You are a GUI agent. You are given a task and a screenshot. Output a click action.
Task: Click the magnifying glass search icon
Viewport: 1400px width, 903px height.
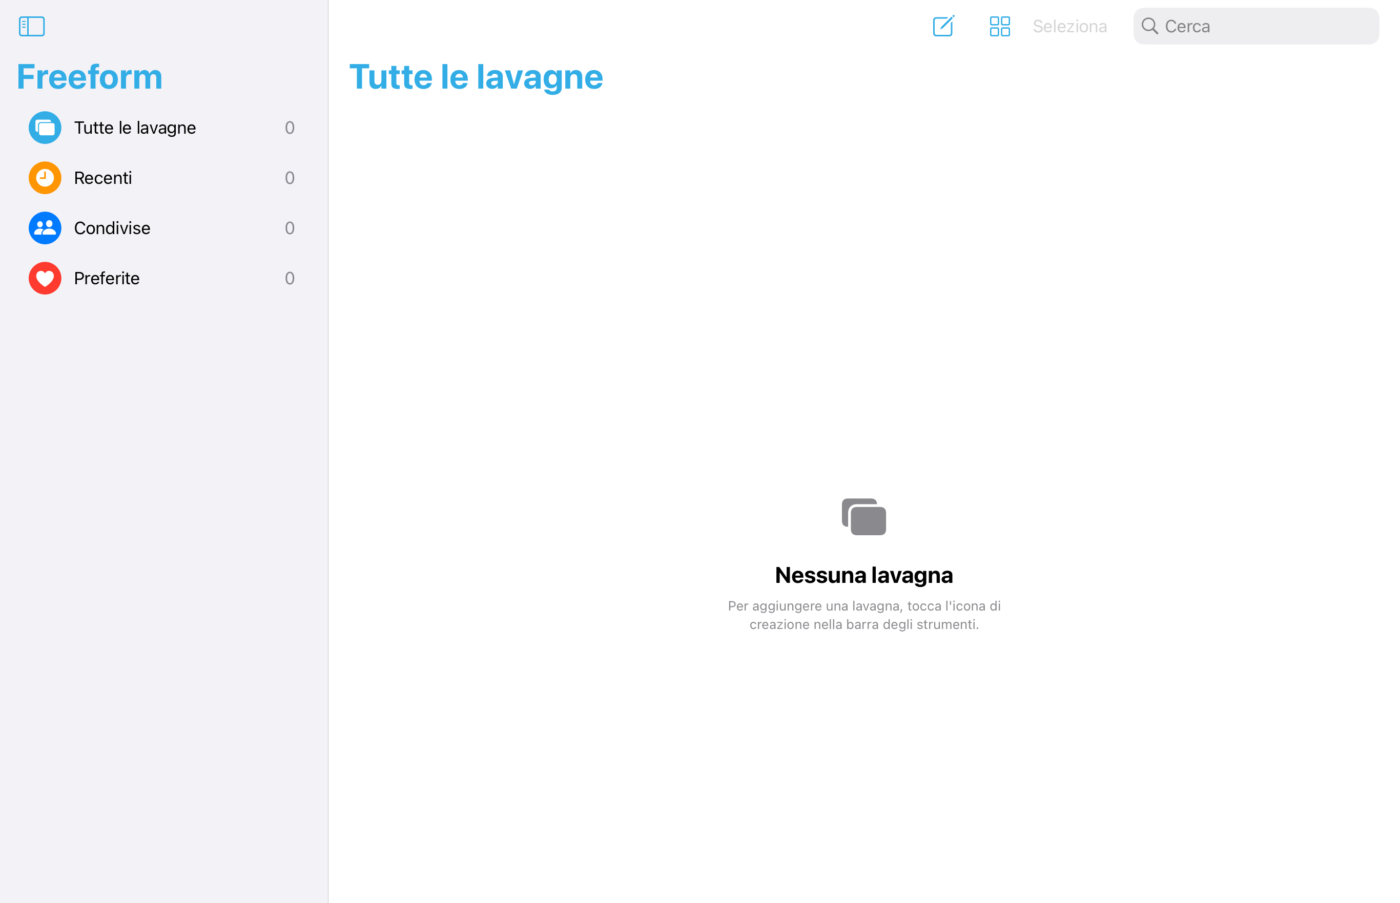coord(1150,26)
